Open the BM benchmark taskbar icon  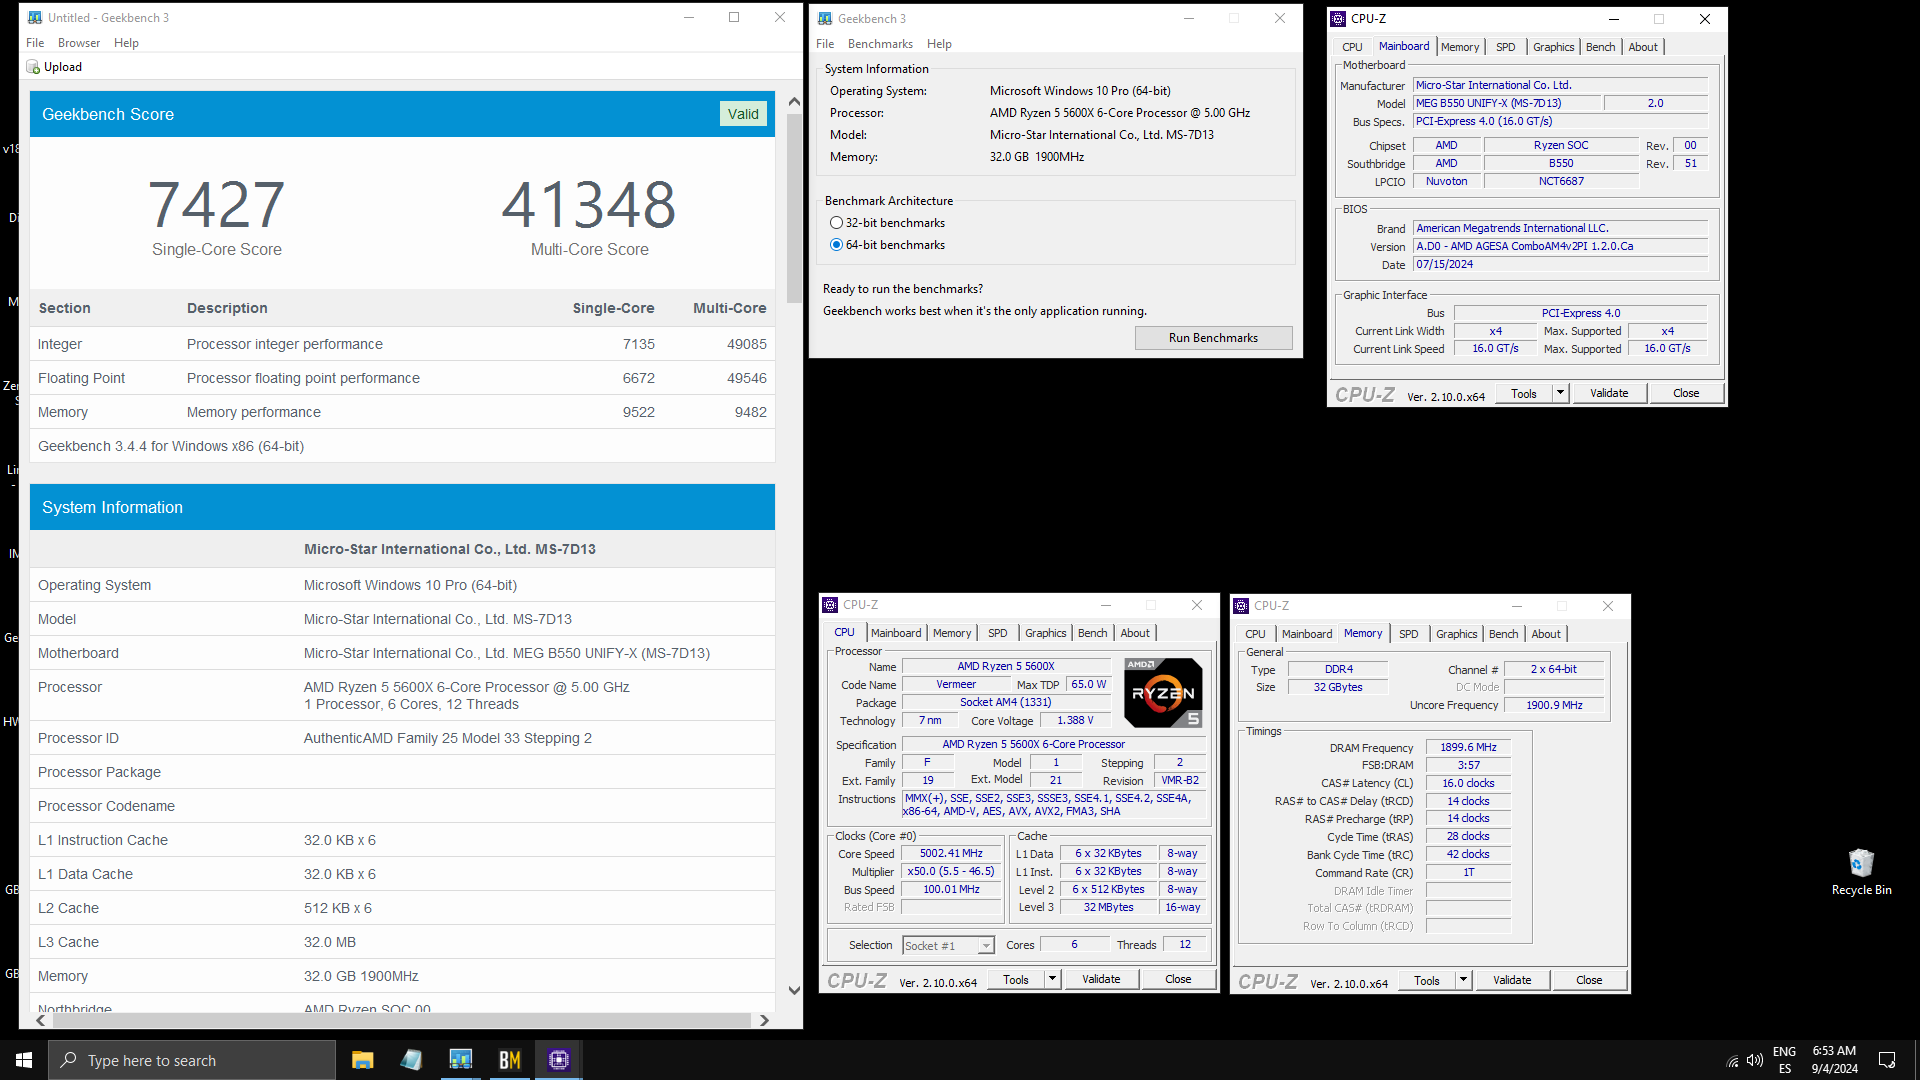(509, 1060)
